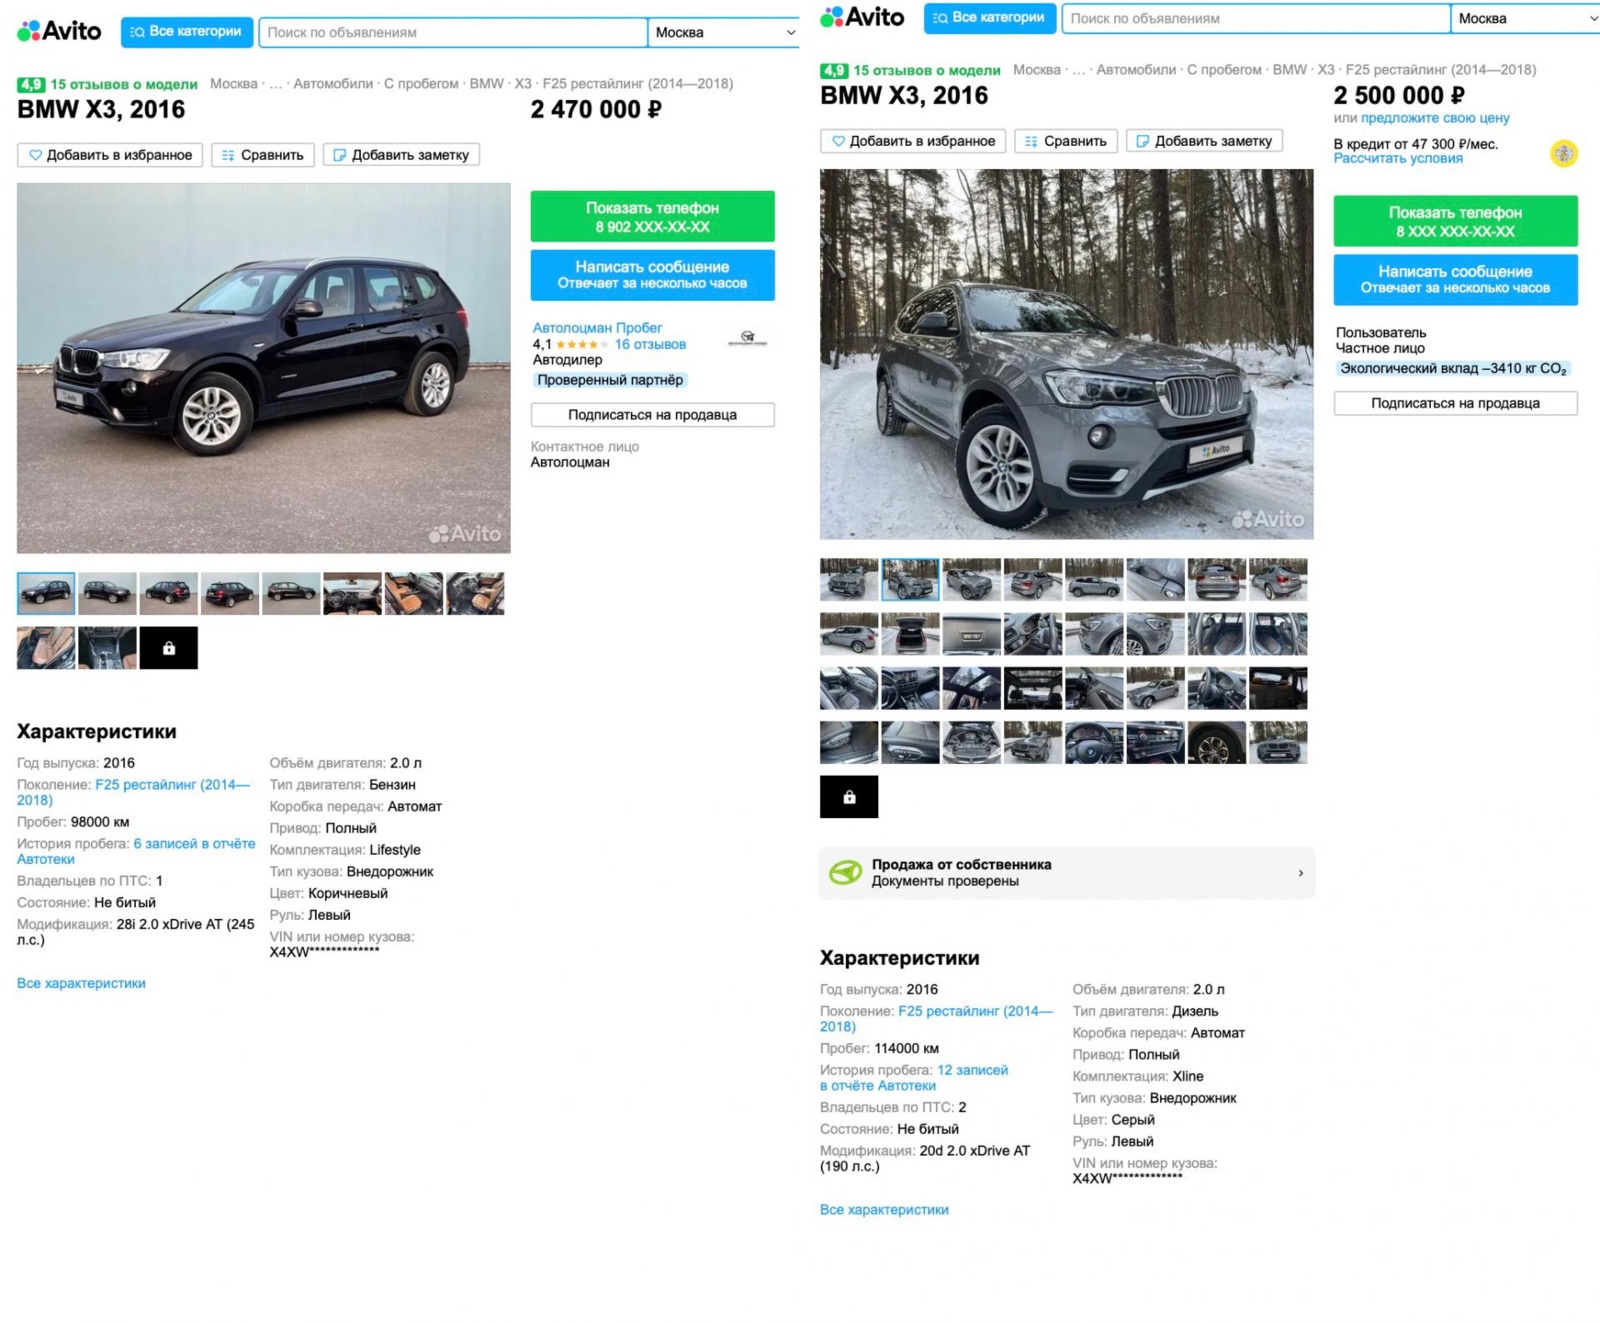Click the Автолоцман dealer logo

click(x=747, y=338)
